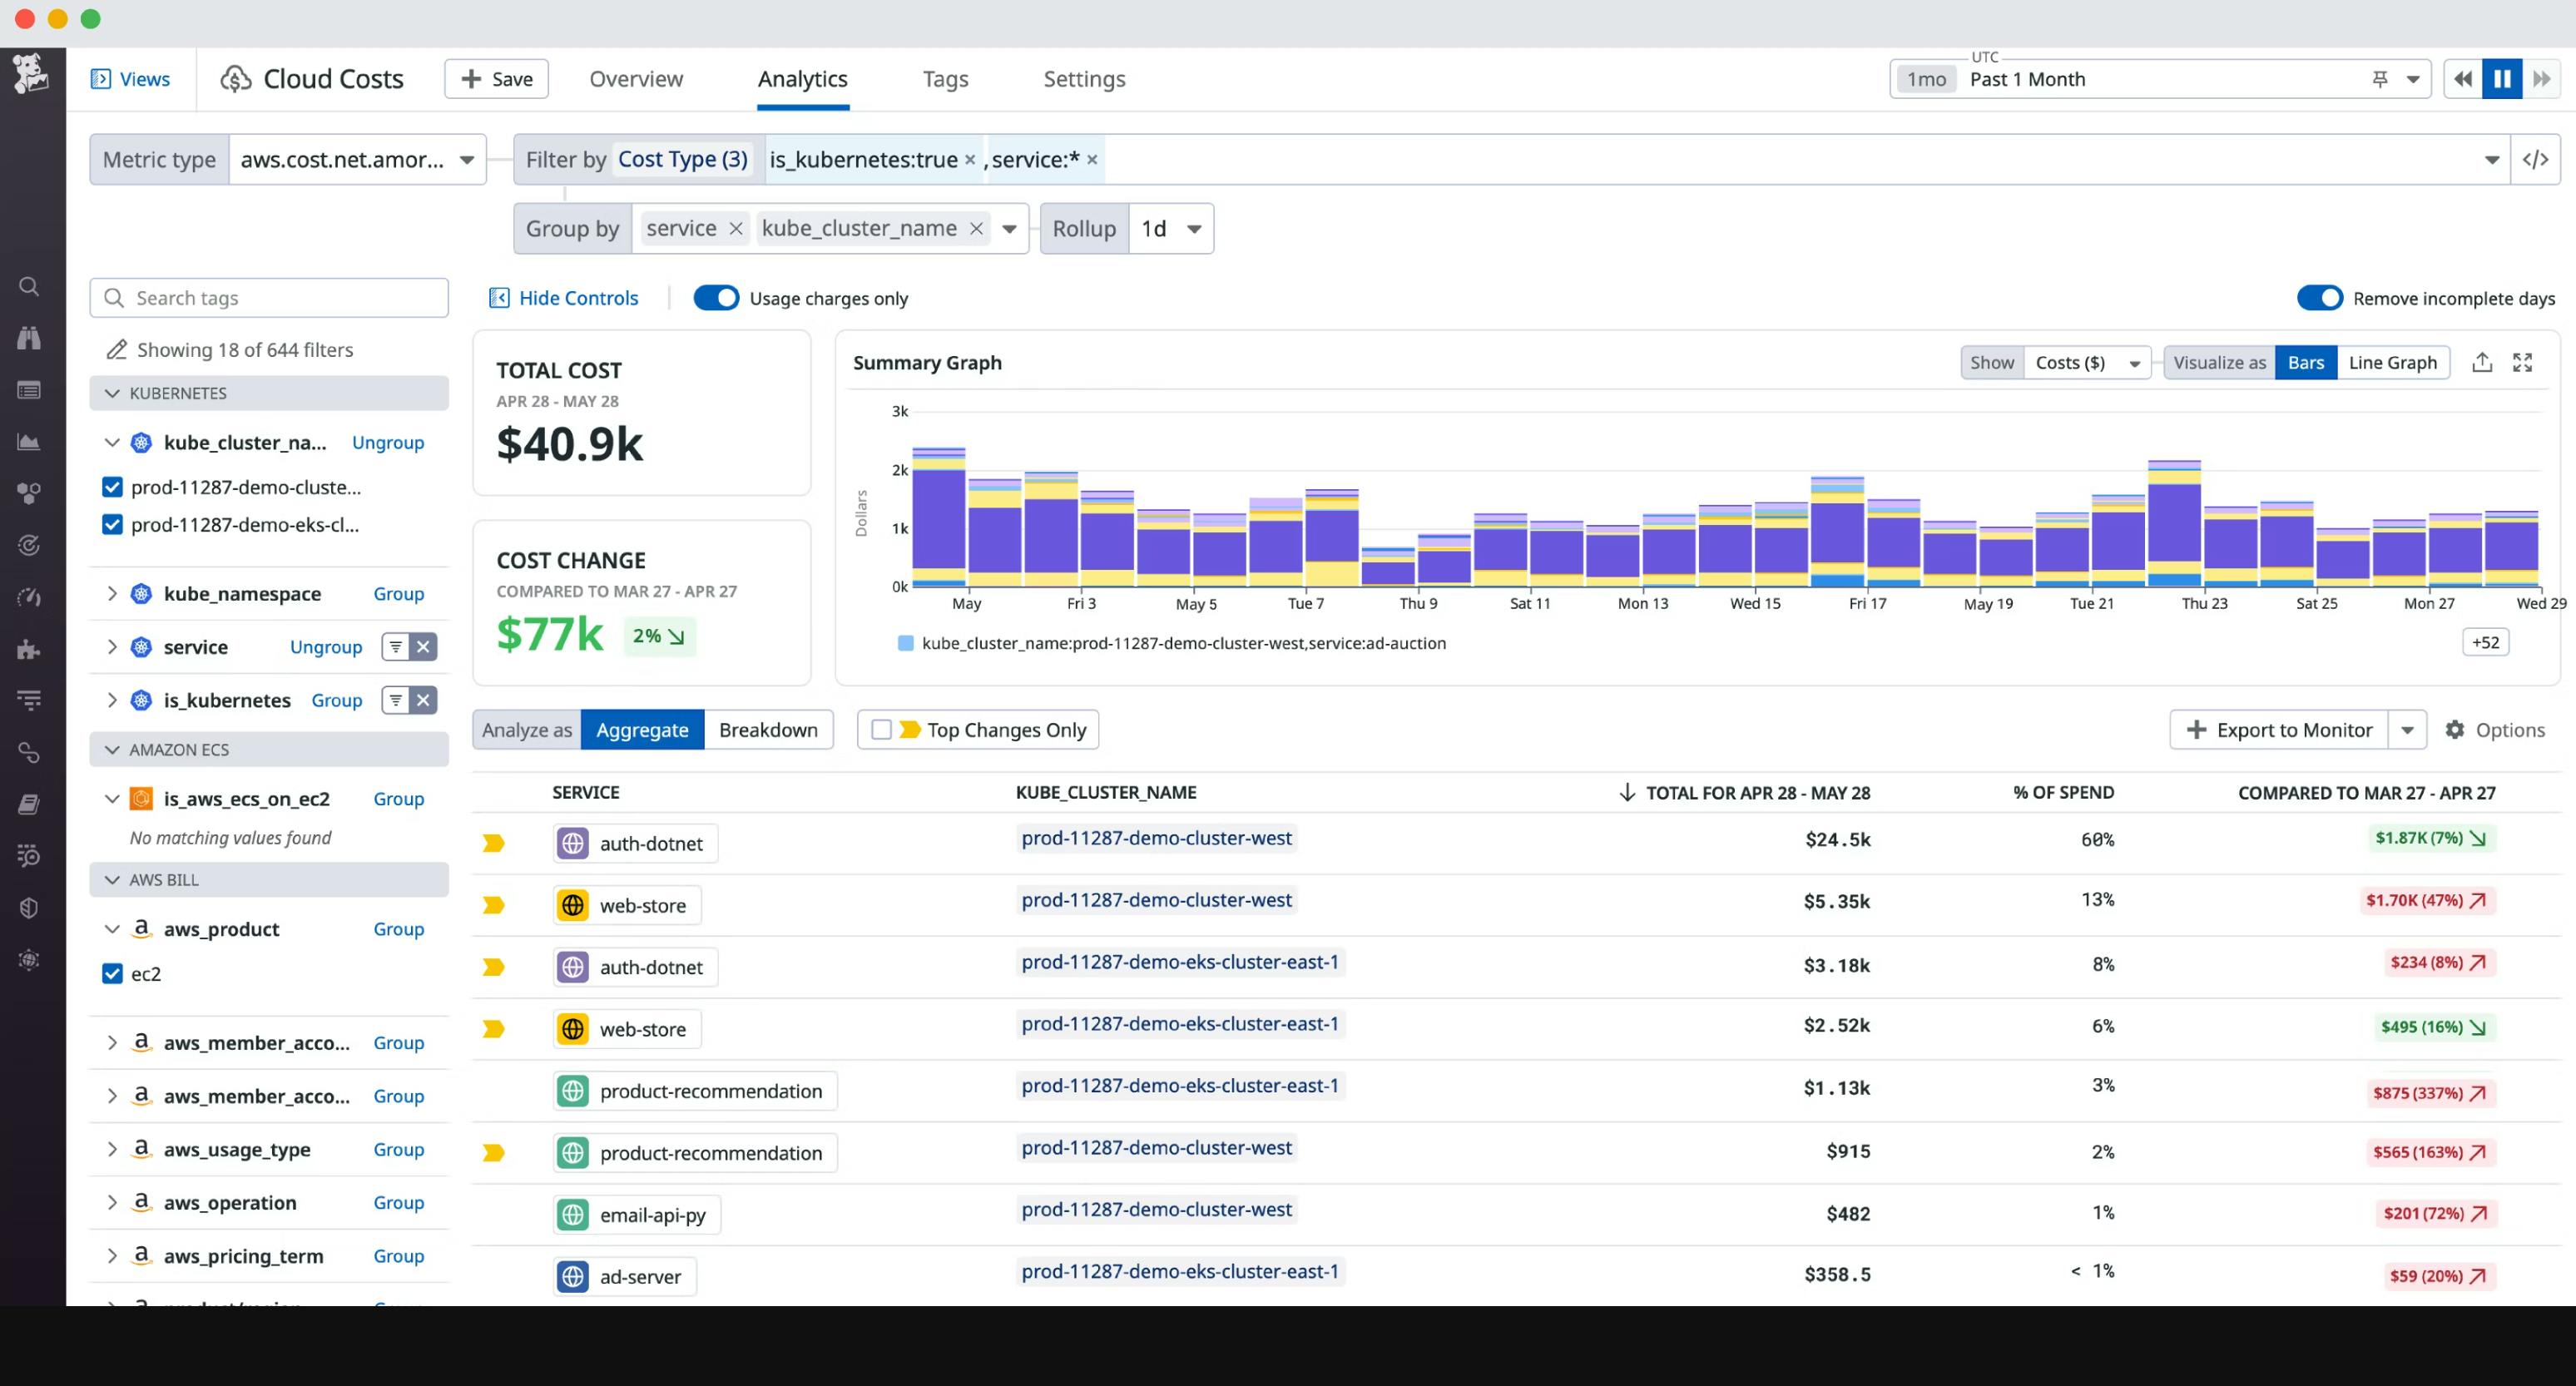Switch to the Tags tab
The width and height of the screenshot is (2576, 1386).
pyautogui.click(x=944, y=79)
